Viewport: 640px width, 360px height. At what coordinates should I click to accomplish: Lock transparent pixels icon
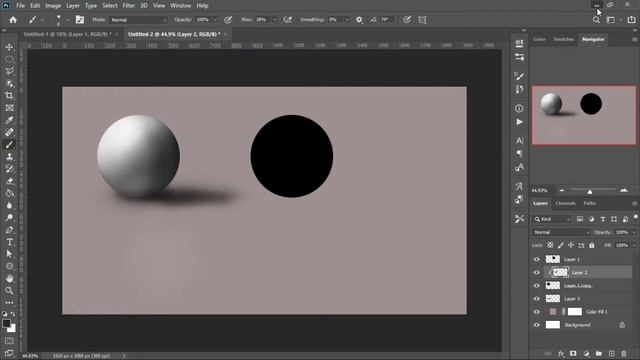(x=550, y=245)
